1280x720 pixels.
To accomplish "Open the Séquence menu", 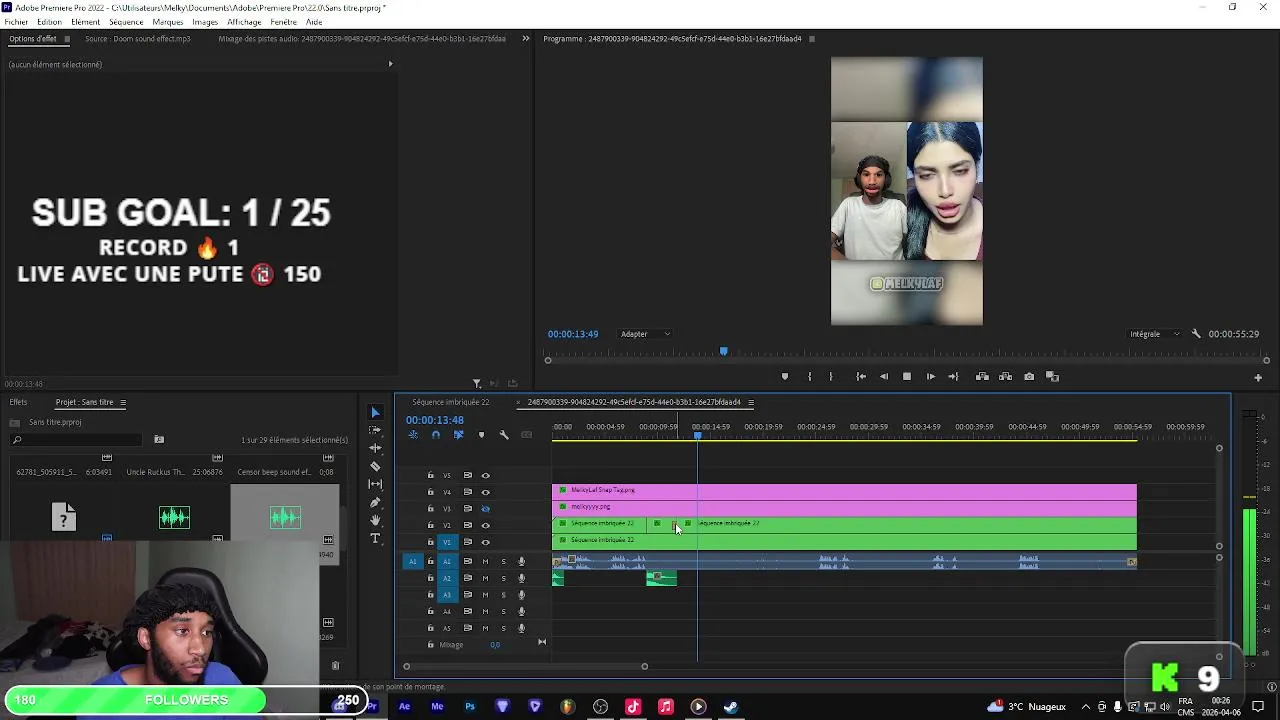I will (126, 22).
